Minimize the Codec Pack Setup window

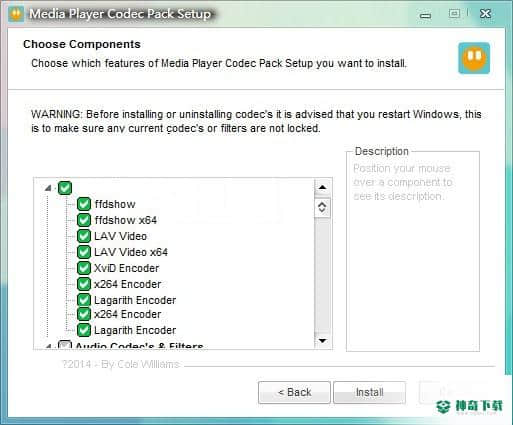tap(425, 15)
